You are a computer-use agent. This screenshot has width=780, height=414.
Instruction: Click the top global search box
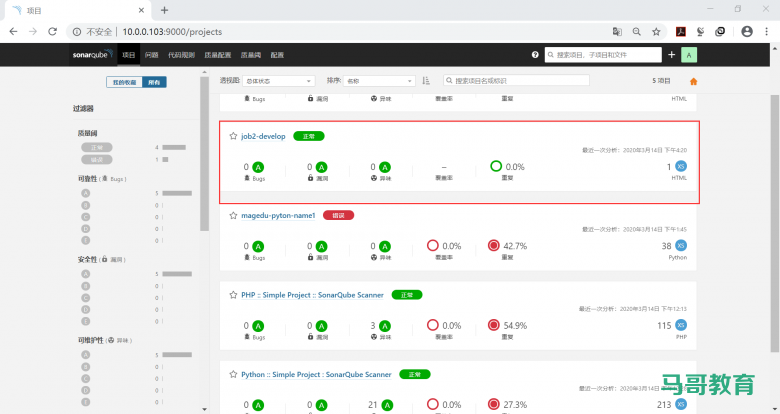point(603,55)
